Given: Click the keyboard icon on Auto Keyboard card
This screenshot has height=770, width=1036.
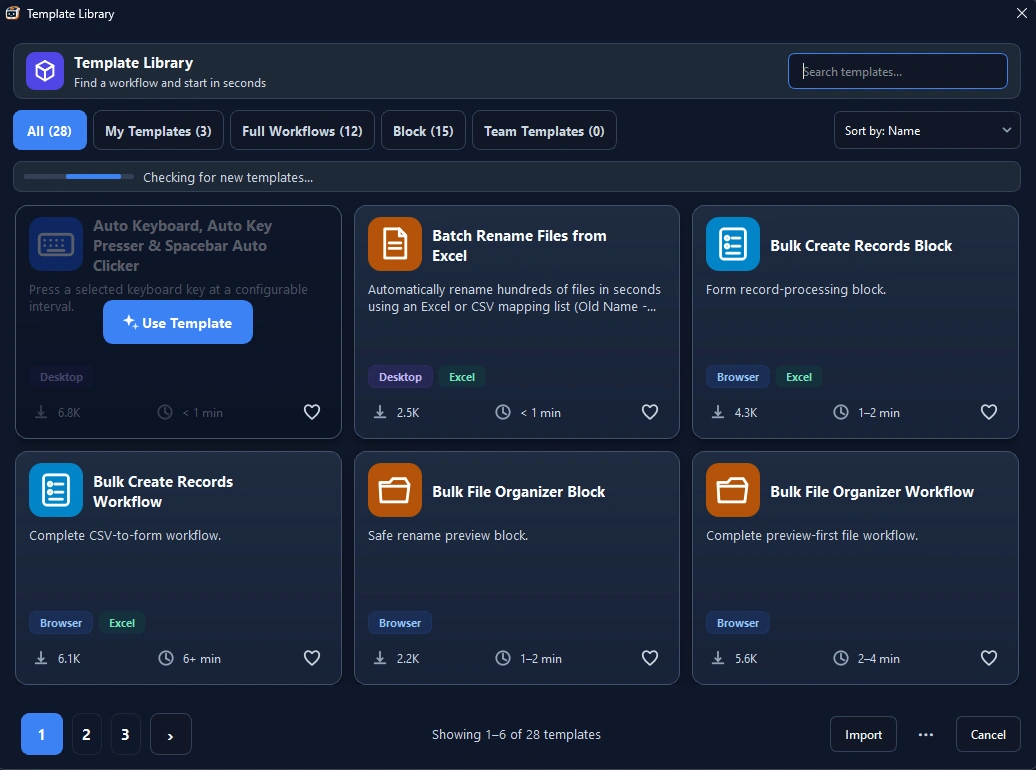Looking at the screenshot, I should [x=56, y=245].
